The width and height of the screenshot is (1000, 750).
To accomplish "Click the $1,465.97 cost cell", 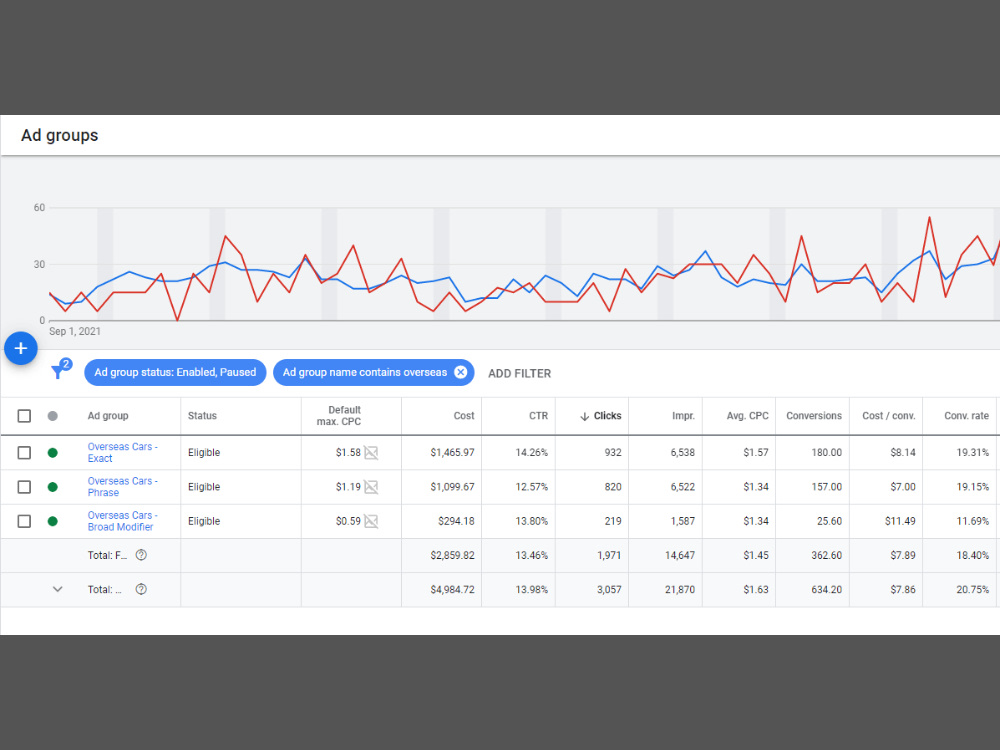I will pyautogui.click(x=452, y=453).
